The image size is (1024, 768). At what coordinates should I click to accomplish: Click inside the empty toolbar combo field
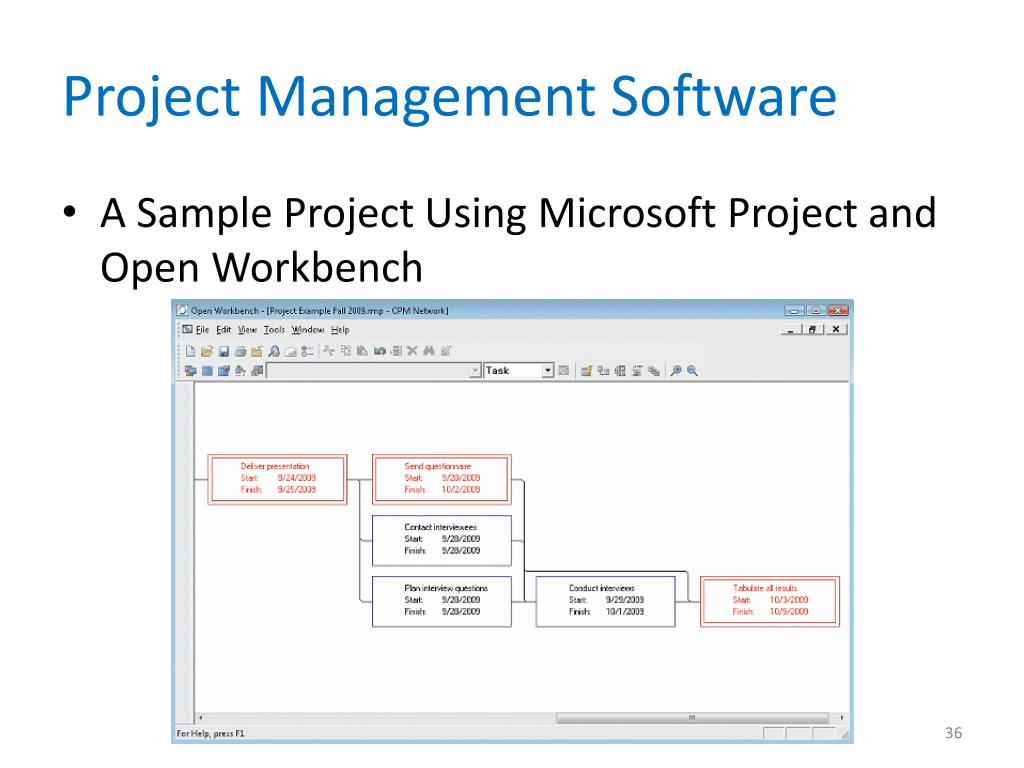pyautogui.click(x=368, y=370)
